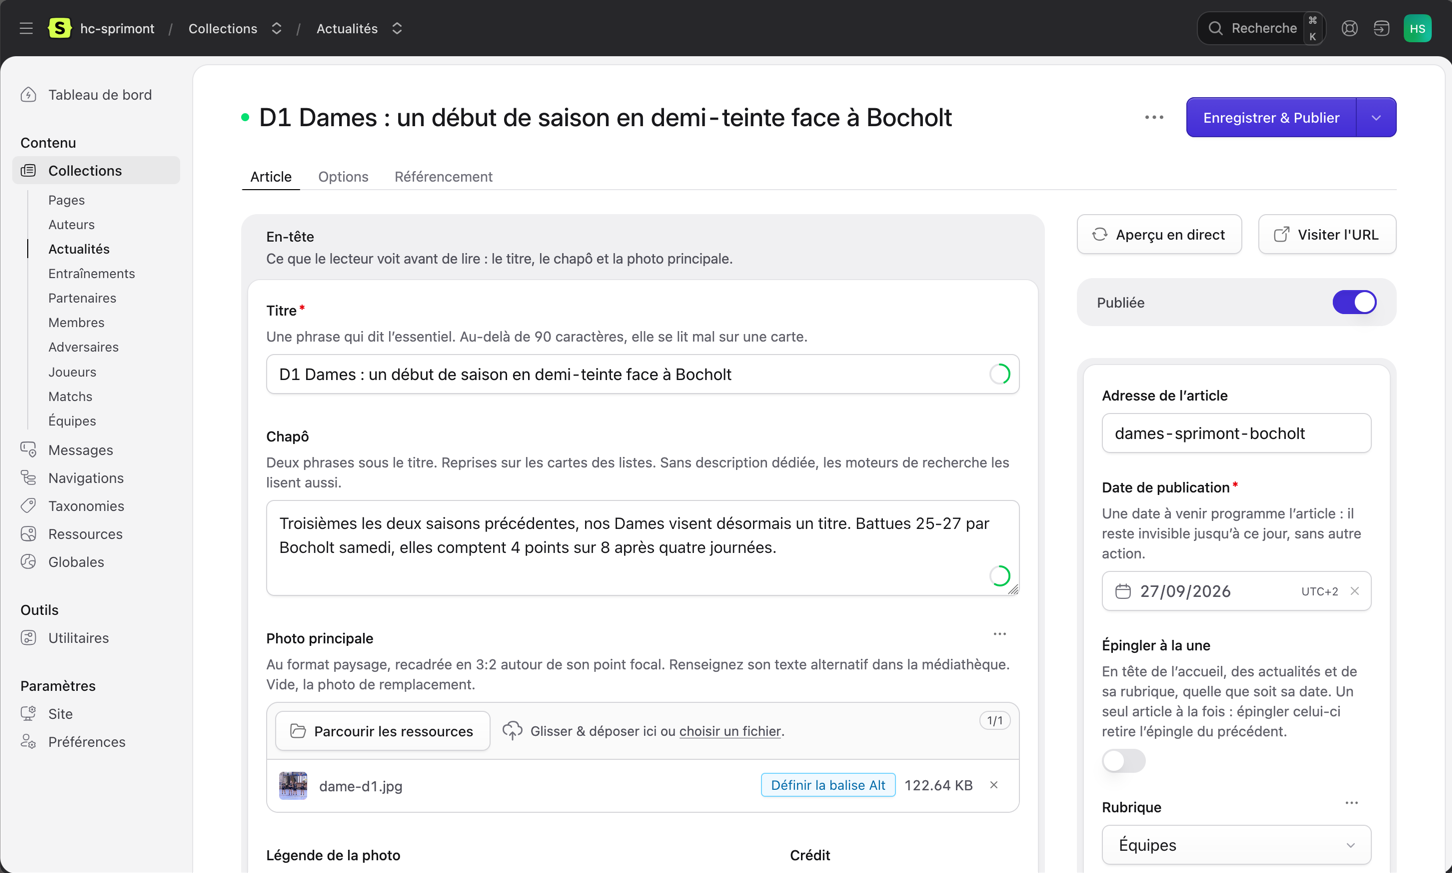Open the Collections breadcrumb switcher chevrons
This screenshot has width=1452, height=873.
[x=276, y=28]
